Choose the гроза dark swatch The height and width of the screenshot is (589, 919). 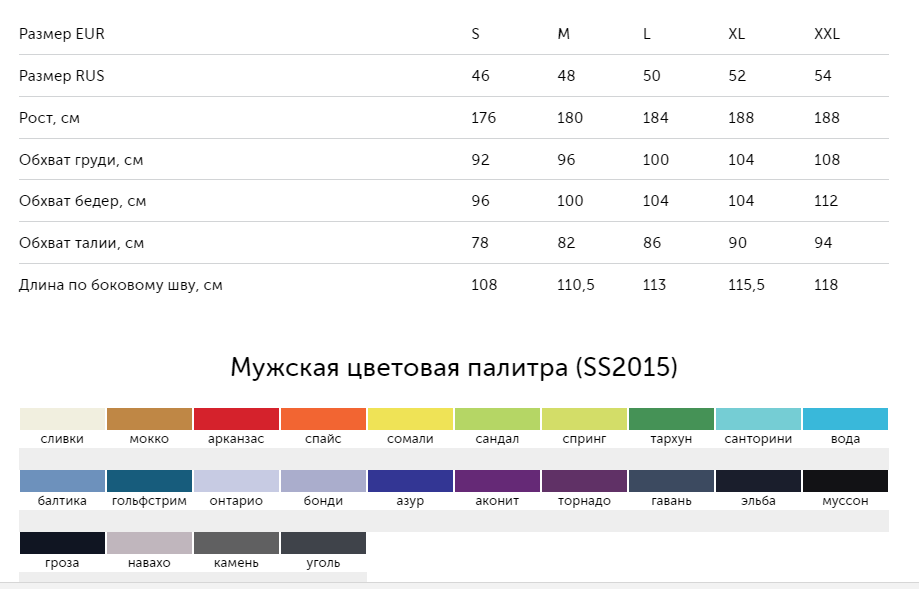62,543
